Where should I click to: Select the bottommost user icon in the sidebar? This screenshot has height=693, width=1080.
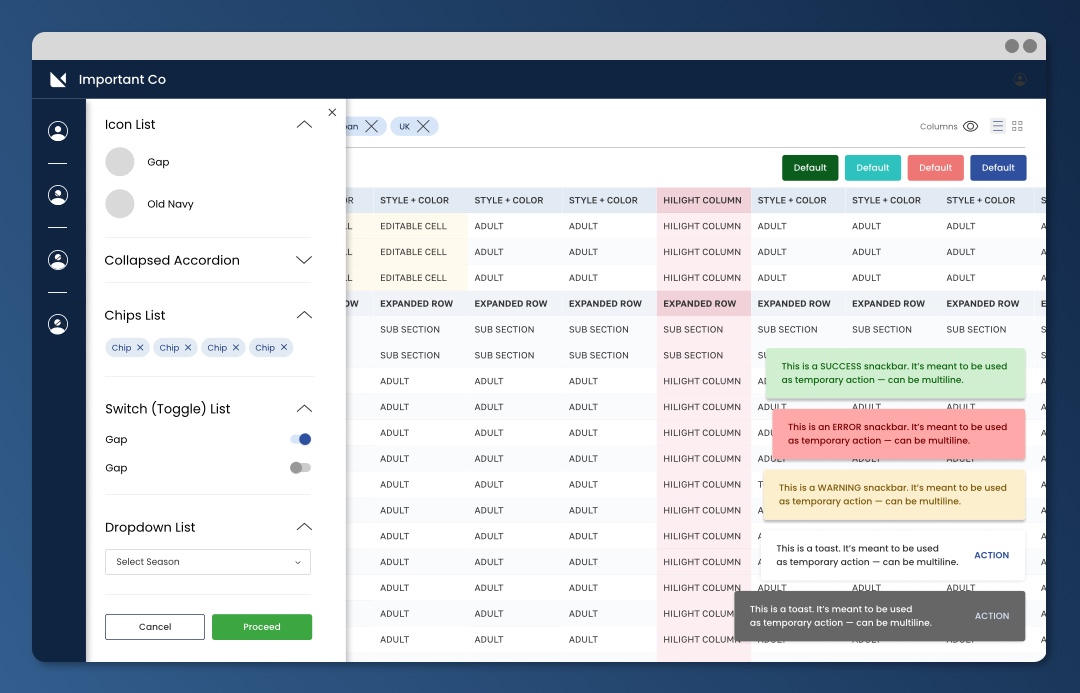click(x=58, y=324)
